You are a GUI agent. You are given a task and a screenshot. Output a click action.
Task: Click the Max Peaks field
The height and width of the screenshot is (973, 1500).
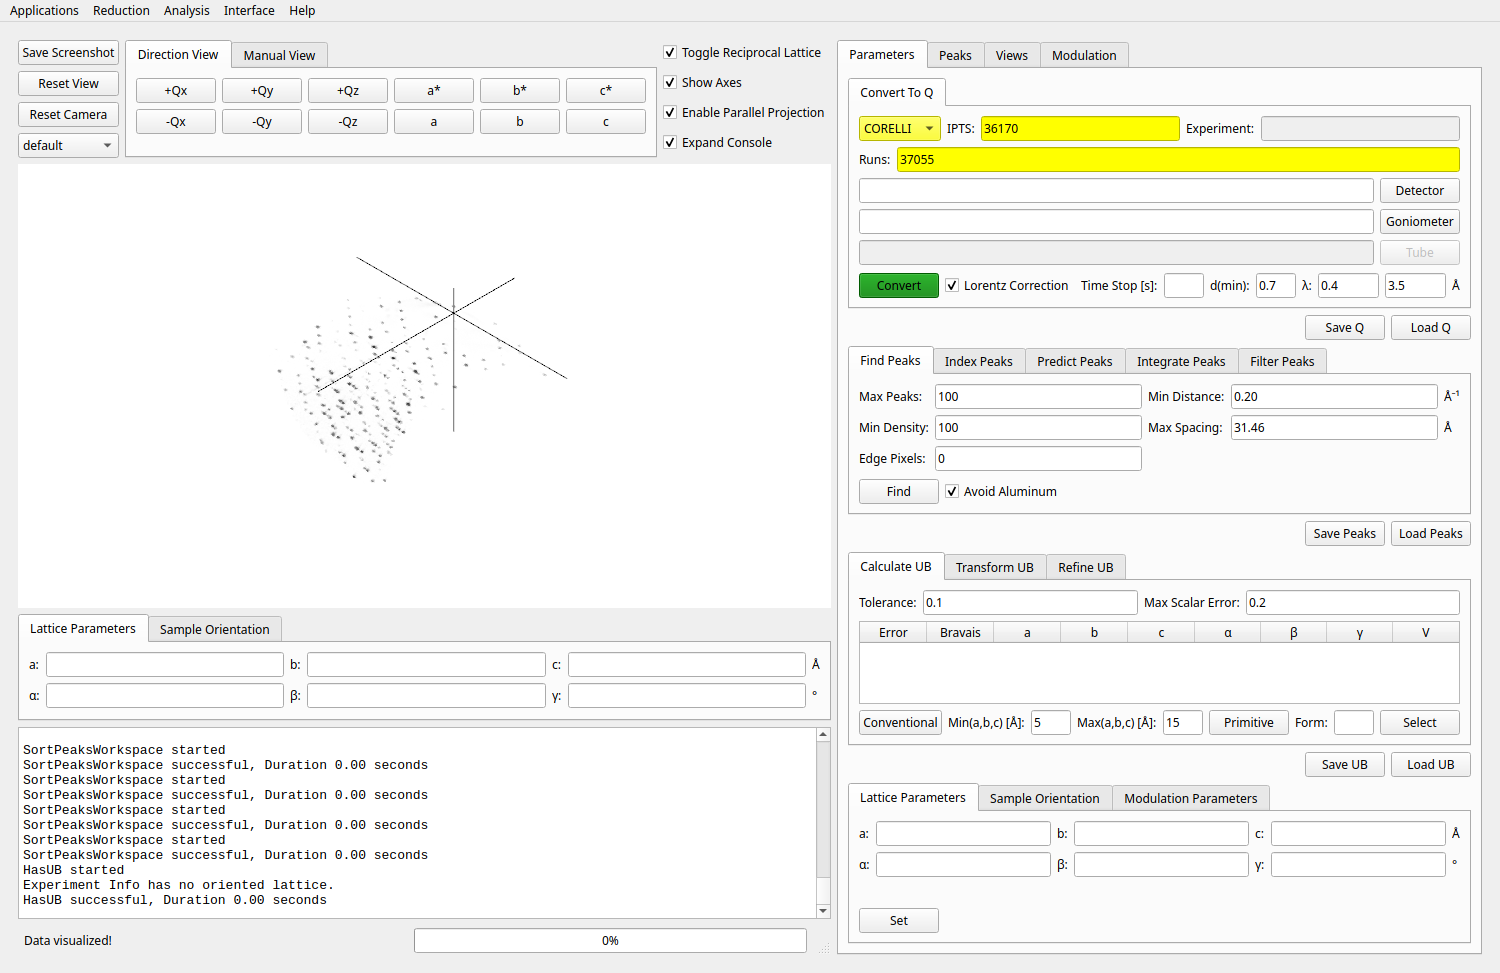1038,397
